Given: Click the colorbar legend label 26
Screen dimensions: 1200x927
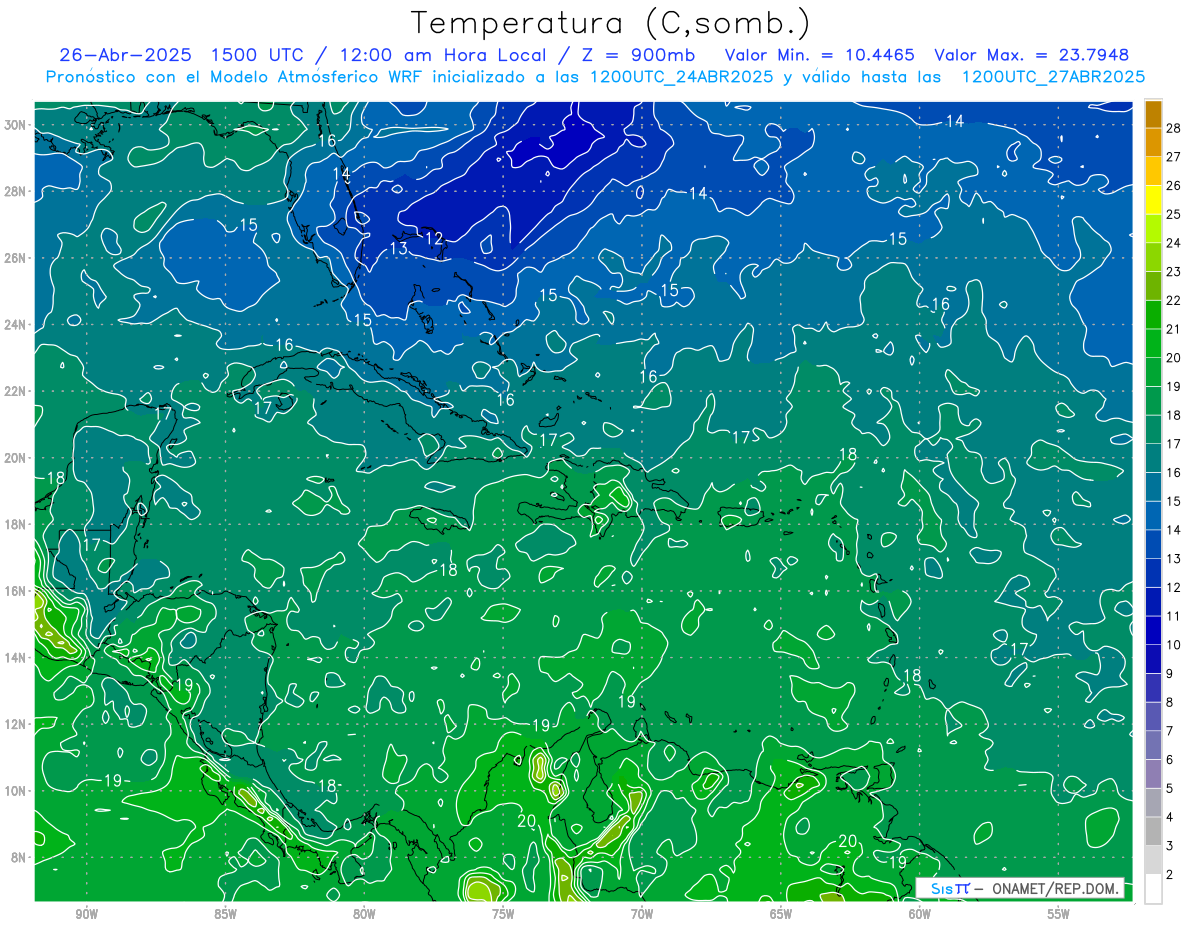Looking at the screenshot, I should [1174, 186].
